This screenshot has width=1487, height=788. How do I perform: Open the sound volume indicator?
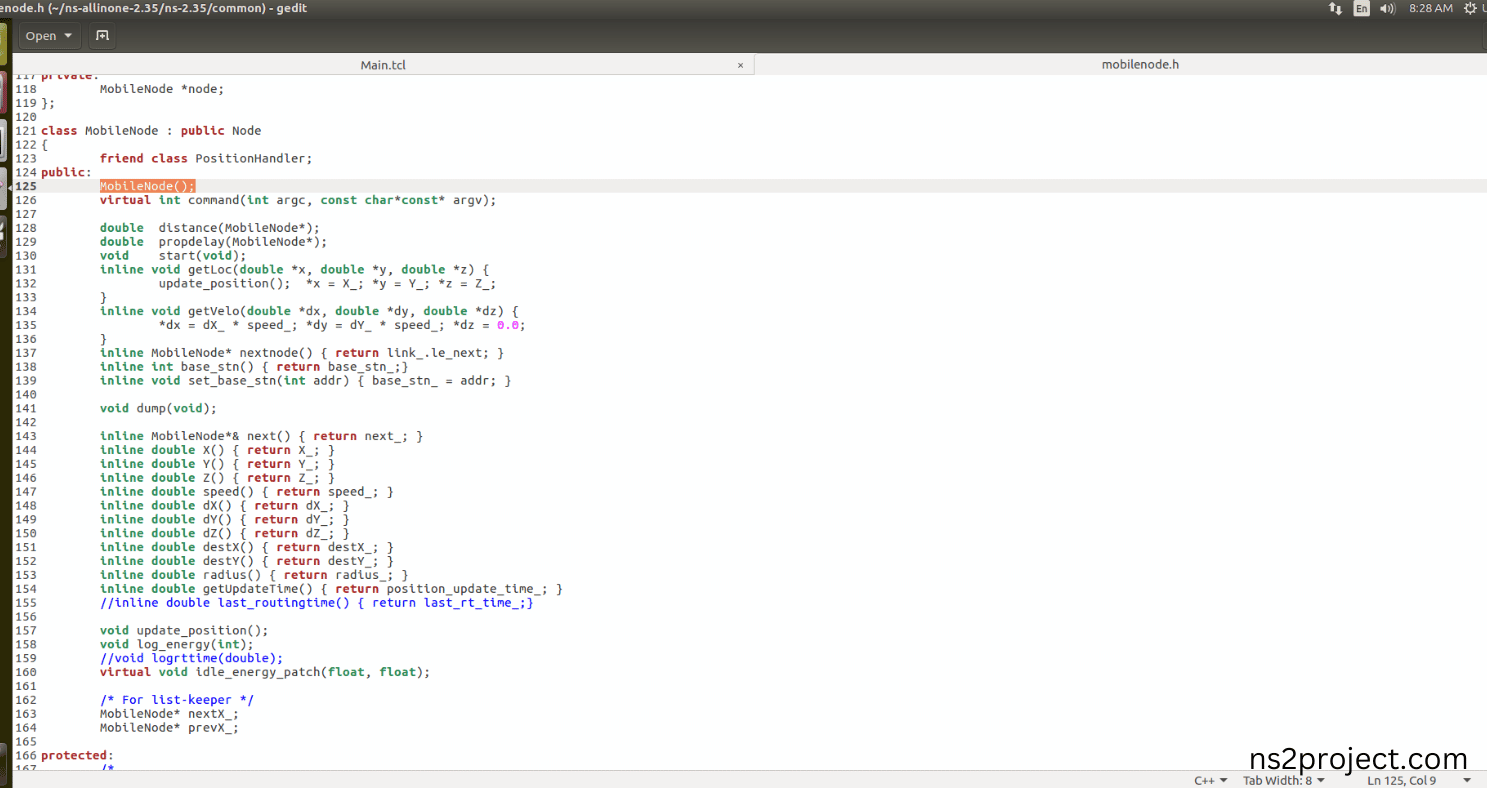click(1387, 8)
